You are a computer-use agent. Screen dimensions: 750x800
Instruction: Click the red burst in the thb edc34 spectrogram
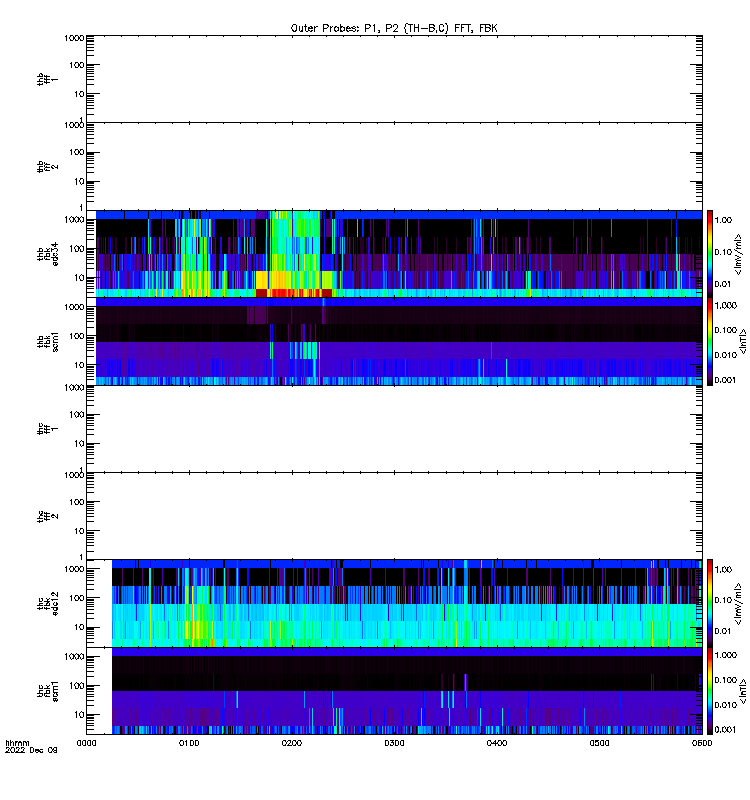pyautogui.click(x=293, y=293)
